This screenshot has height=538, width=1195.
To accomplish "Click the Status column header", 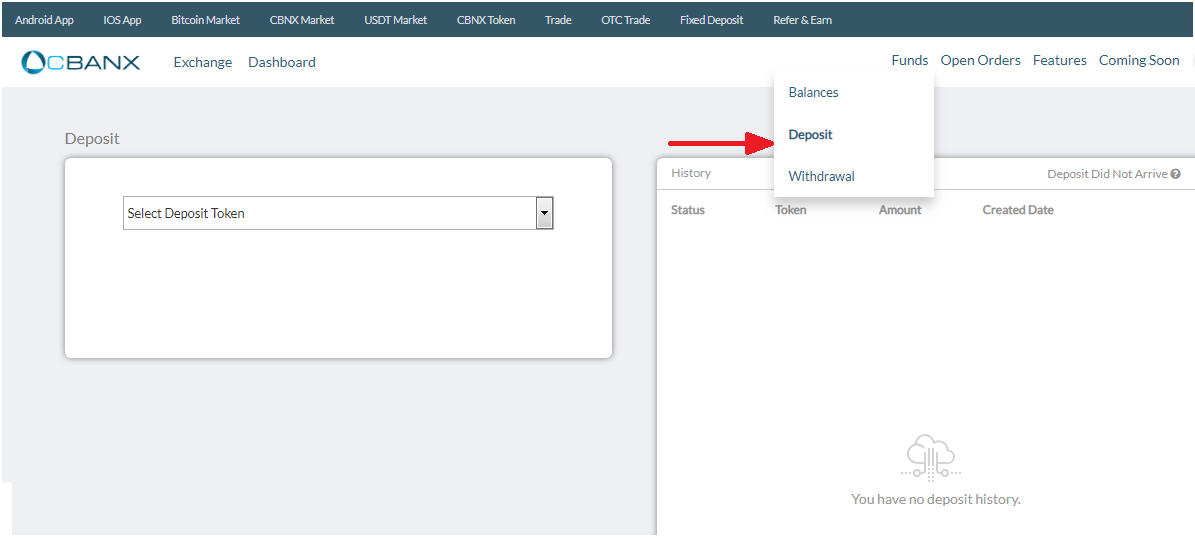I will click(687, 210).
